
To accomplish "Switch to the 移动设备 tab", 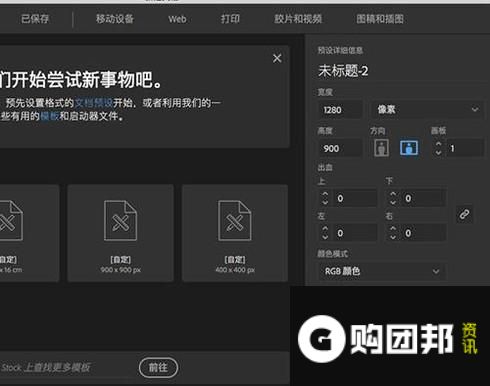I will 115,19.
